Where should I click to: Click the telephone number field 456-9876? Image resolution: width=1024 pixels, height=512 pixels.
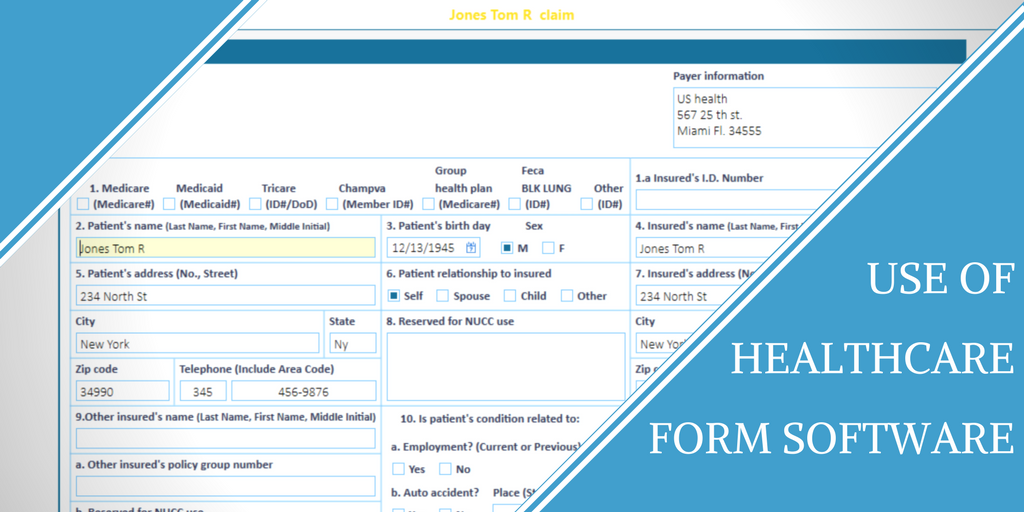[304, 391]
